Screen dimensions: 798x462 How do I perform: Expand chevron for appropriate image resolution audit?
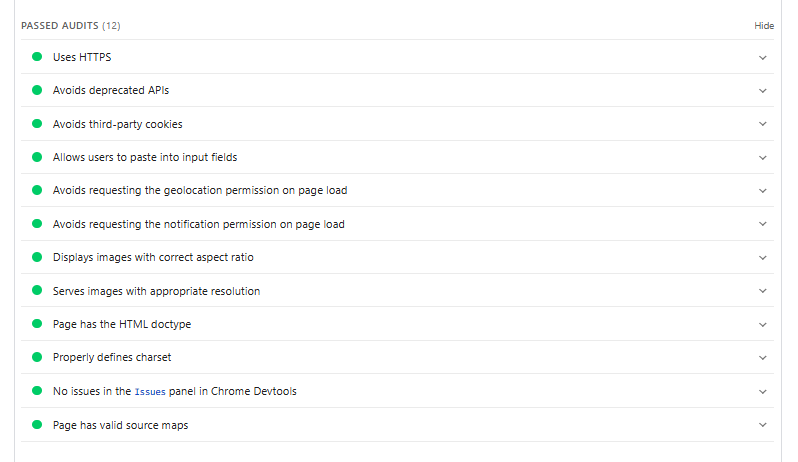pyautogui.click(x=762, y=291)
